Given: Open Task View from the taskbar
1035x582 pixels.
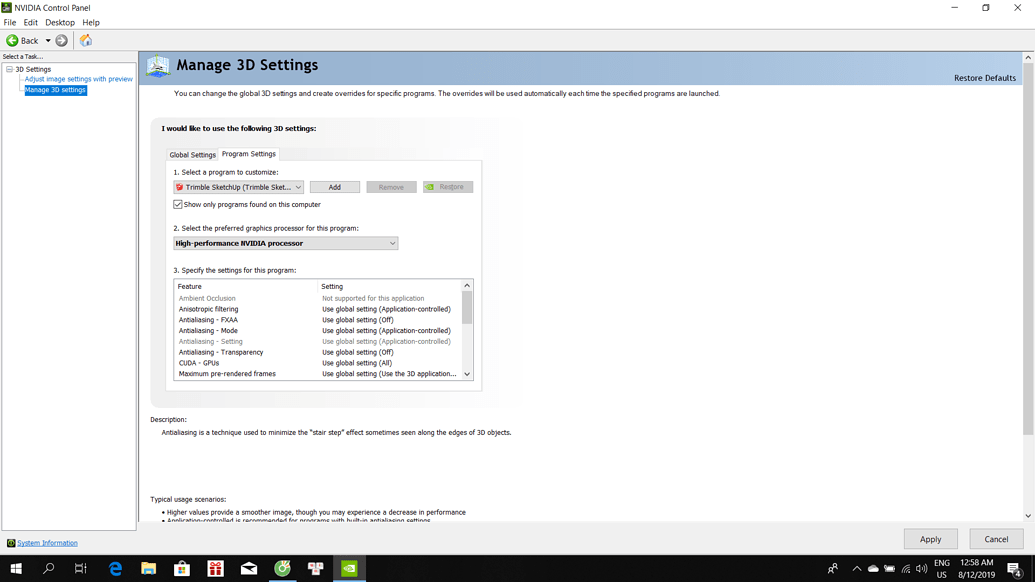Looking at the screenshot, I should [81, 570].
